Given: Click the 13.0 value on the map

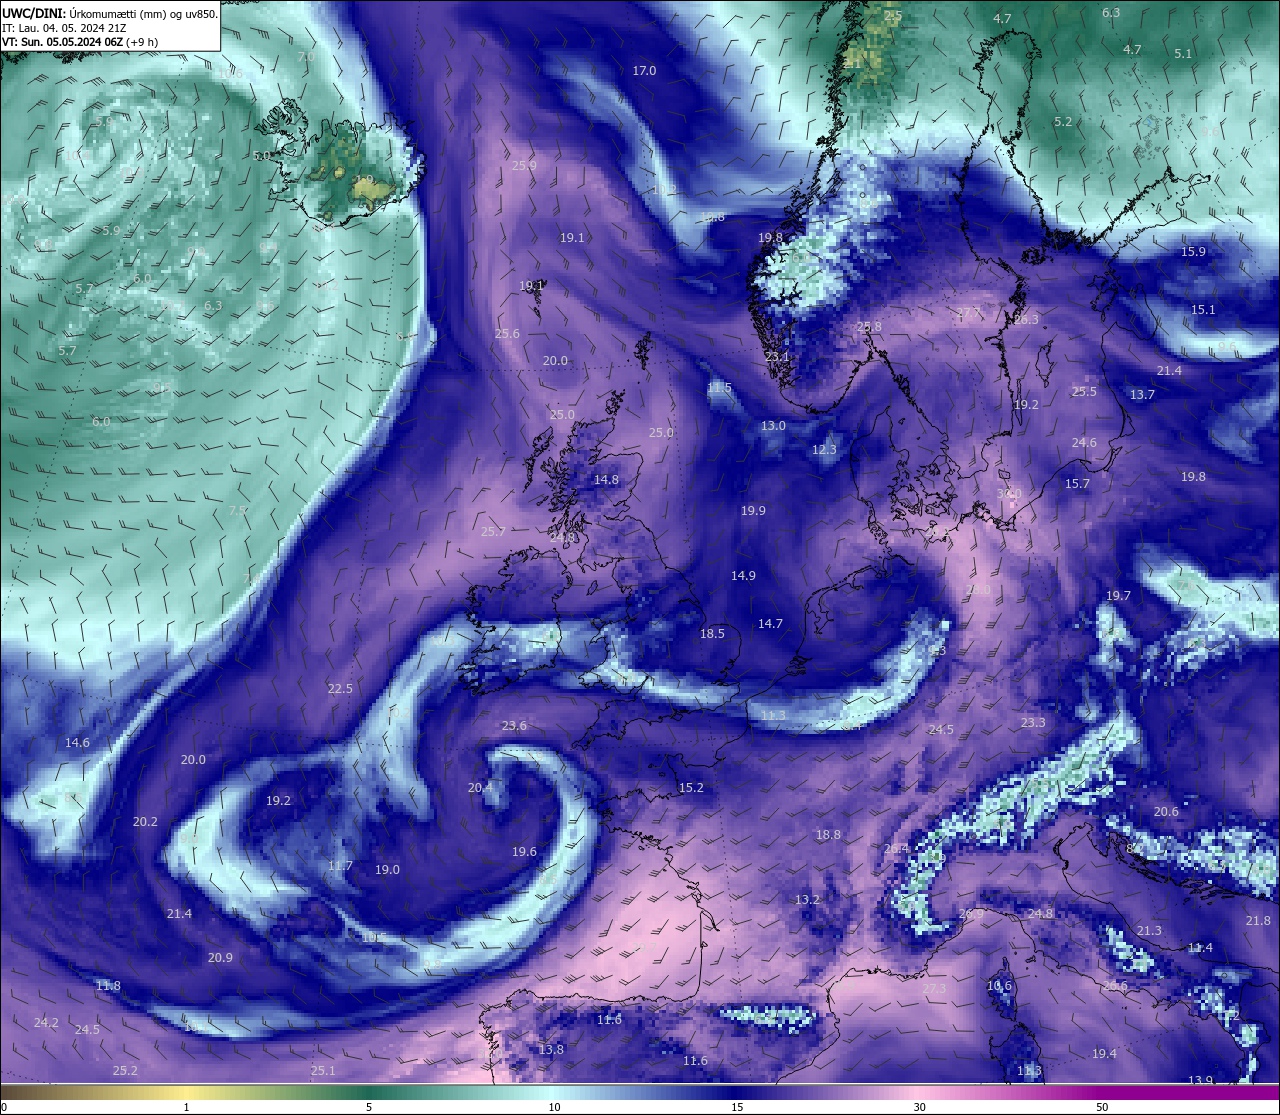Looking at the screenshot, I should point(773,426).
